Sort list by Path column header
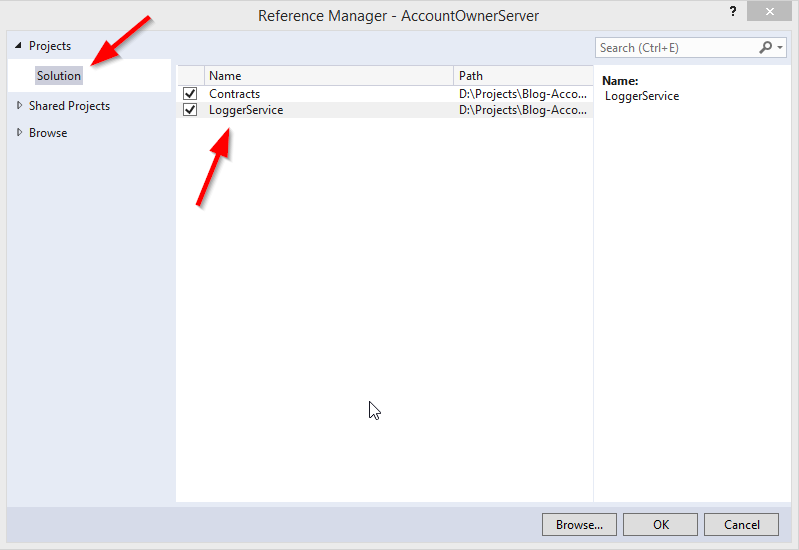Screen dimensions: 799x550 point(522,76)
